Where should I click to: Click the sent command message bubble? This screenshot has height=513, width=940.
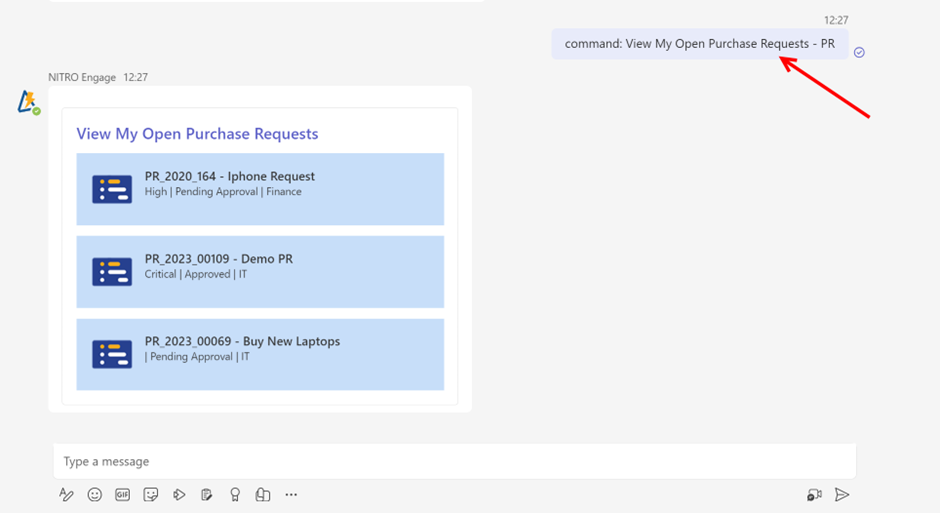pos(699,44)
